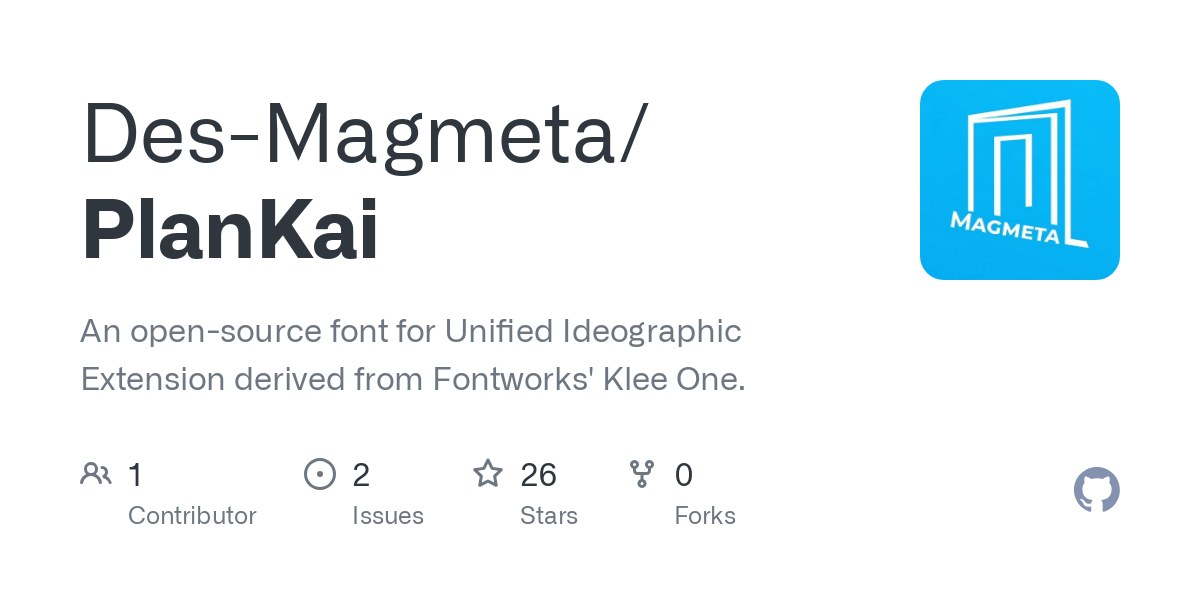Click the contributor count number 1
The height and width of the screenshot is (600, 1200).
[136, 475]
